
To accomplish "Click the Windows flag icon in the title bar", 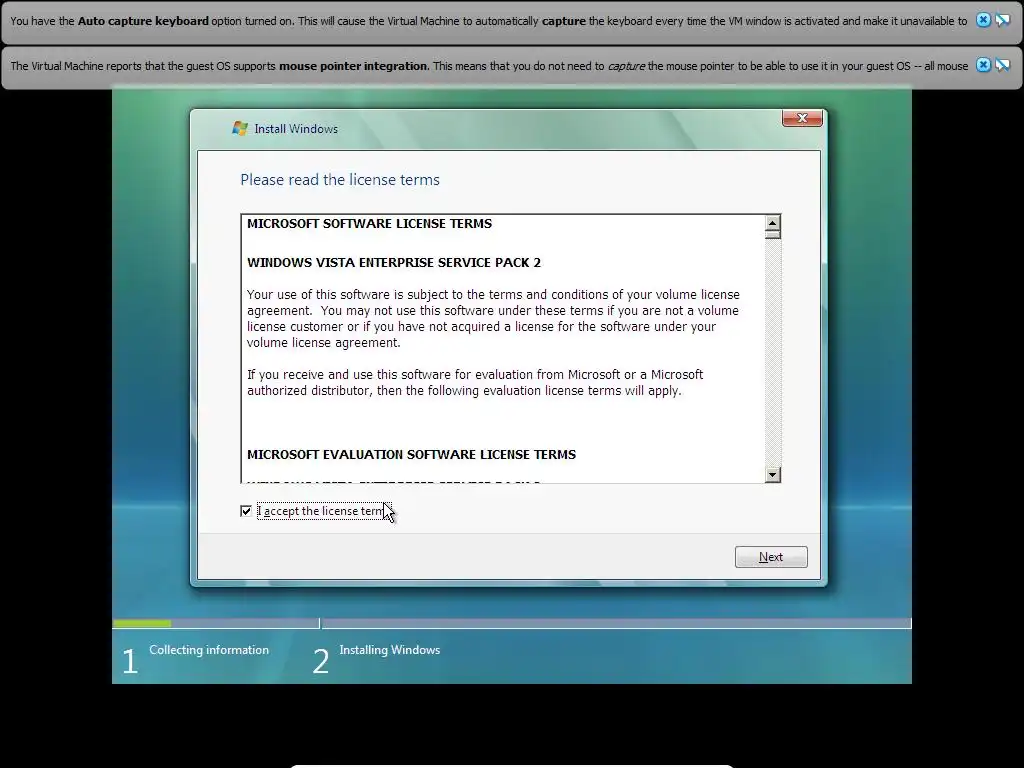I will tap(240, 129).
